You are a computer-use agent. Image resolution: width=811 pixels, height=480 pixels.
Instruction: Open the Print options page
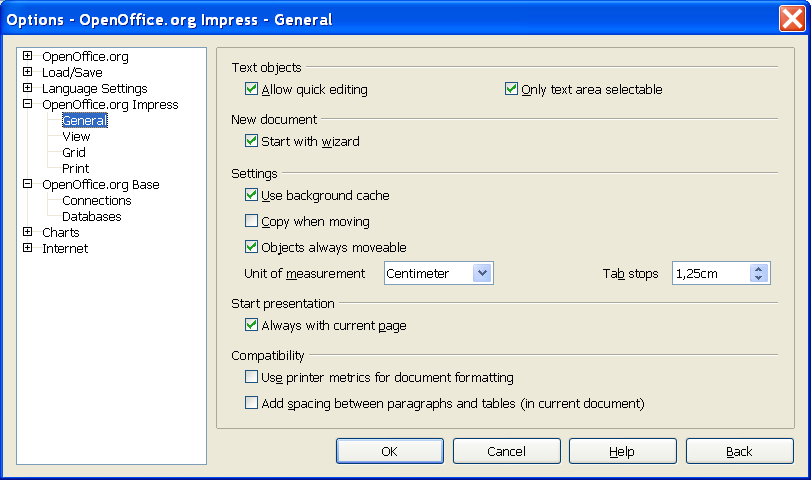point(76,169)
